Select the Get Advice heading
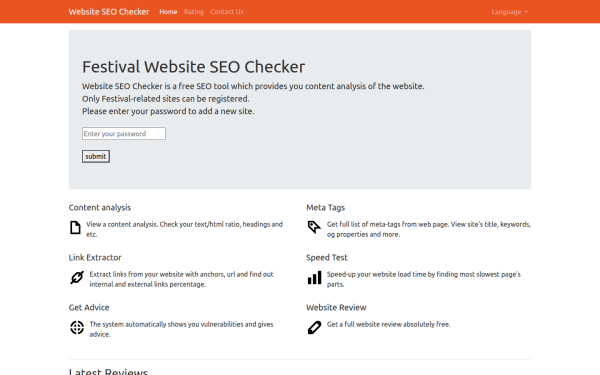Screen dimensions: 600x375 (x=89, y=307)
